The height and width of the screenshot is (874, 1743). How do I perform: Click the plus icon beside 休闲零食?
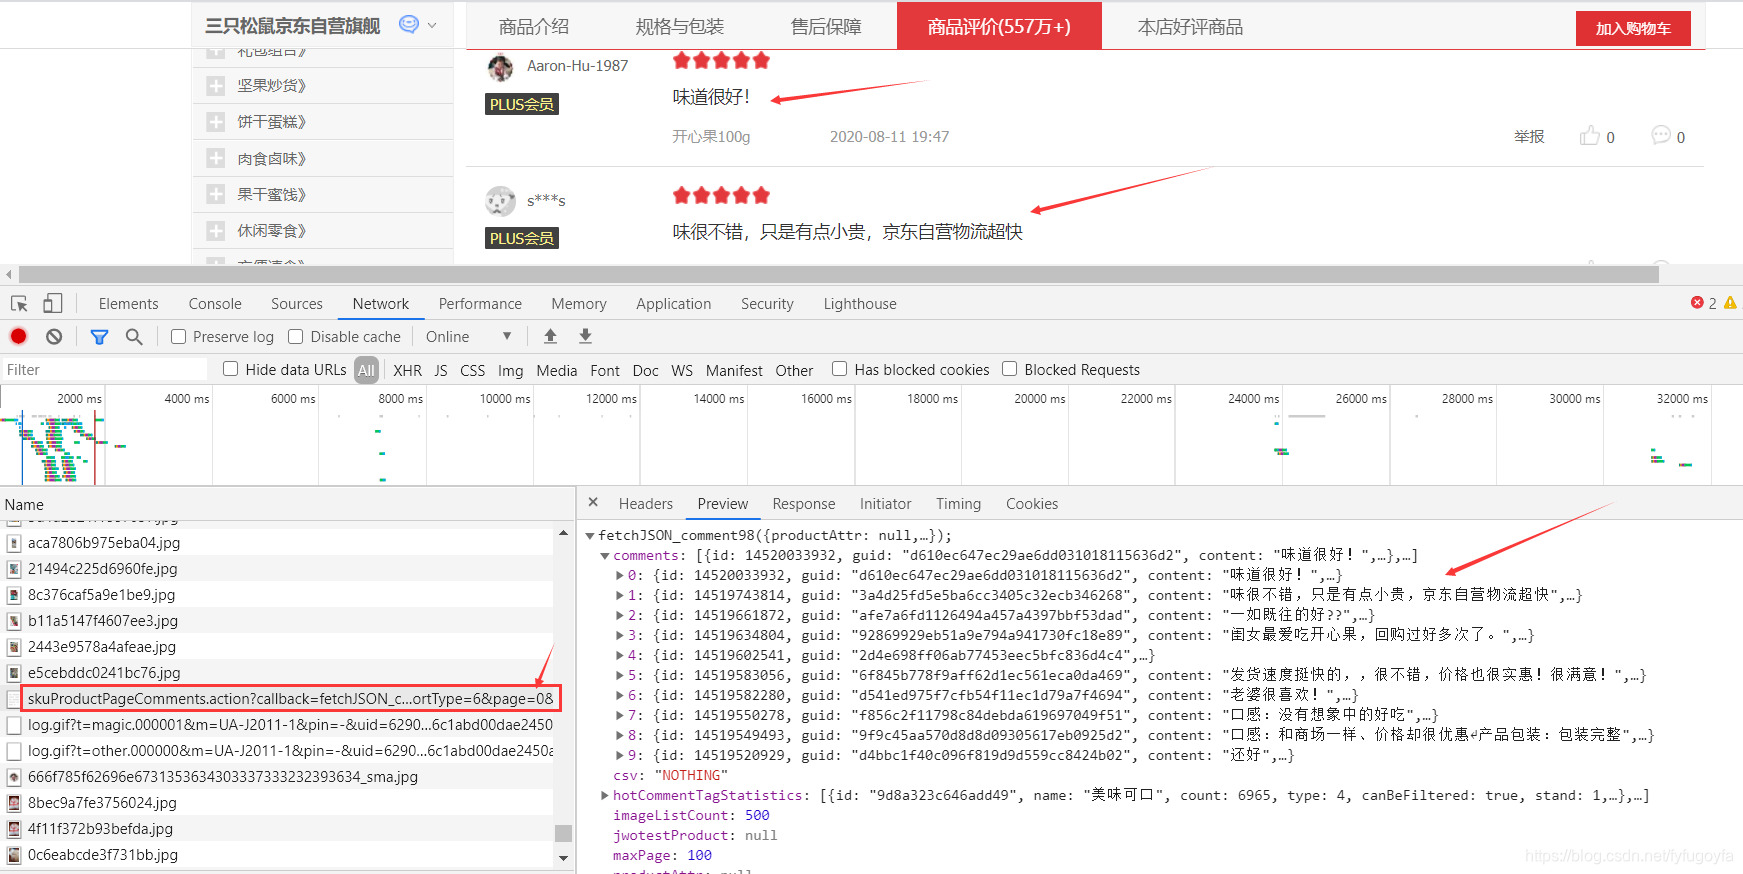215,230
